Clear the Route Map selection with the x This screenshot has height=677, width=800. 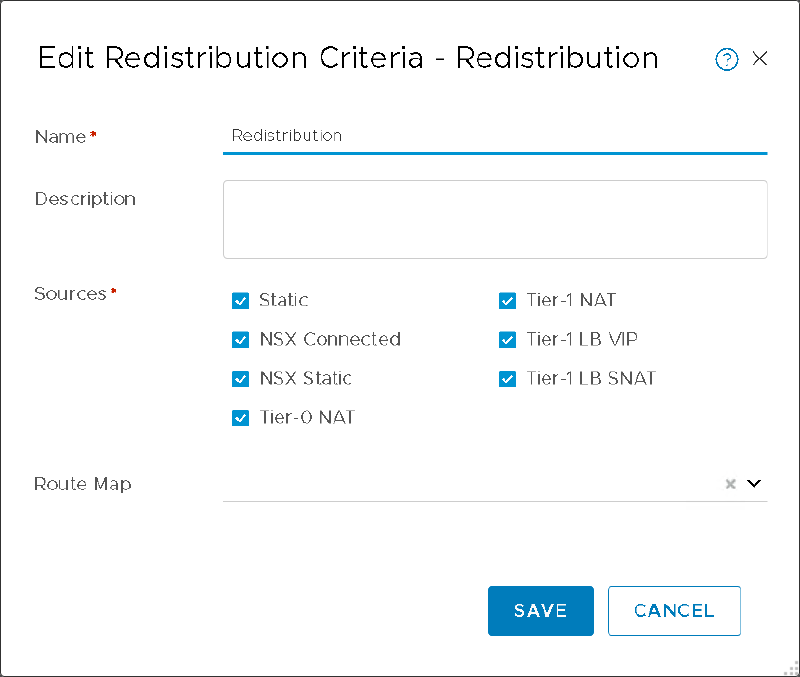point(730,483)
